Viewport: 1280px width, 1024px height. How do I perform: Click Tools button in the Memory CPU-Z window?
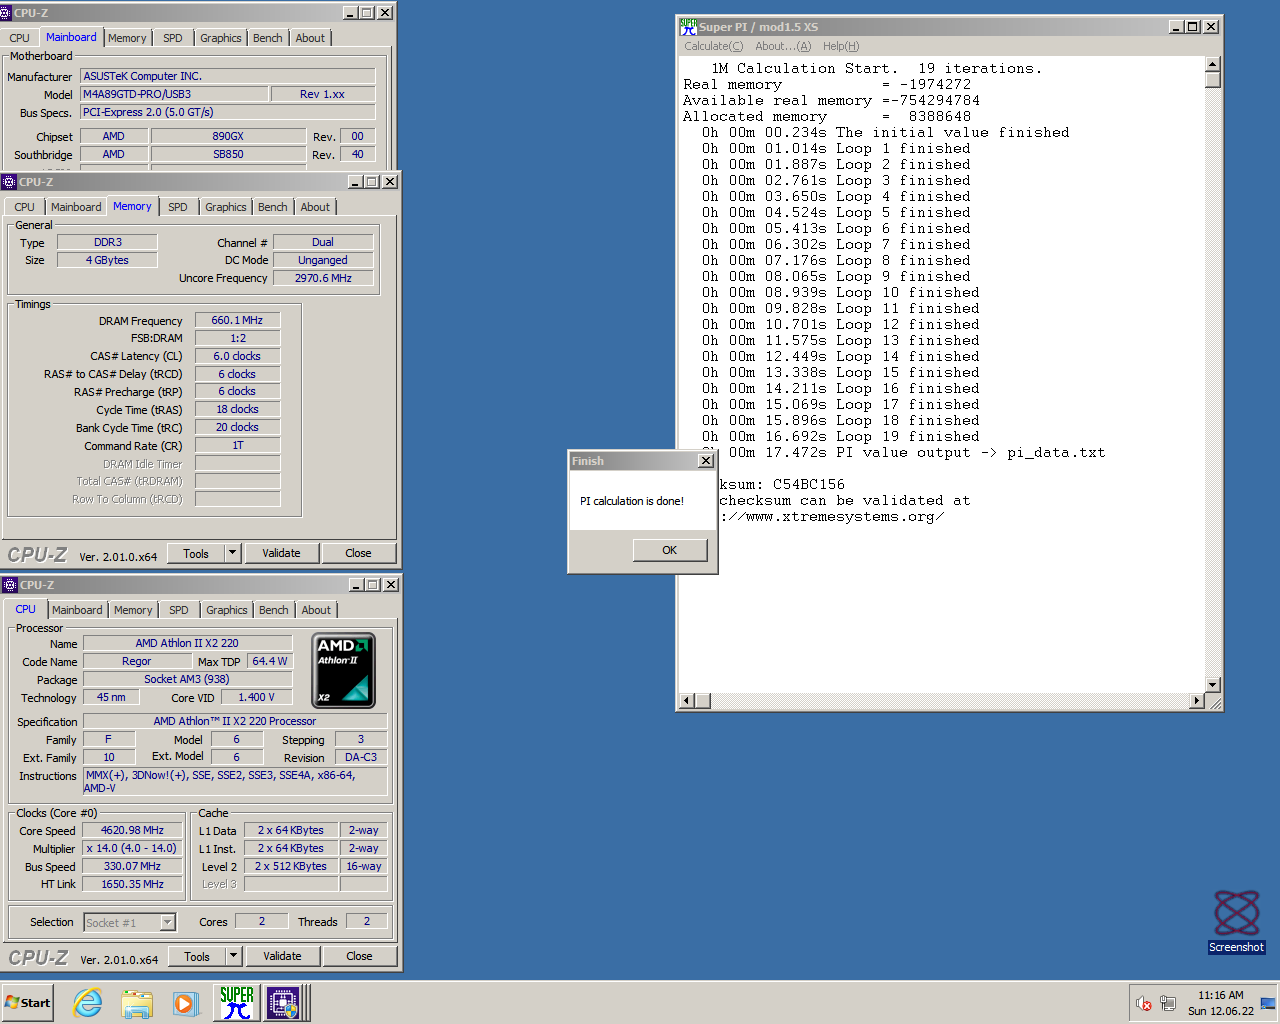(196, 553)
